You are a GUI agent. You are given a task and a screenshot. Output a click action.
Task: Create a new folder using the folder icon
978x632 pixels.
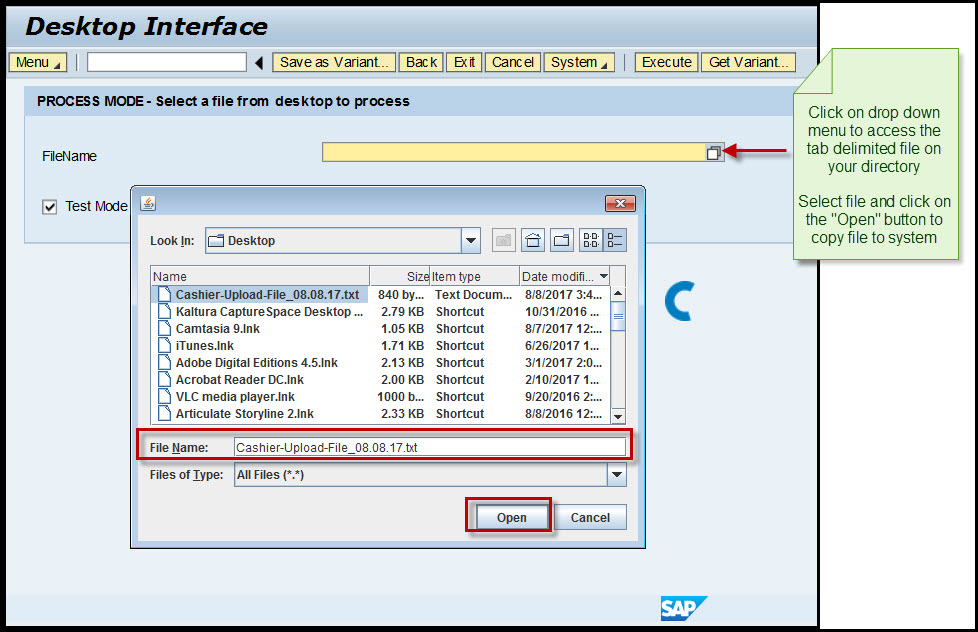pos(561,240)
